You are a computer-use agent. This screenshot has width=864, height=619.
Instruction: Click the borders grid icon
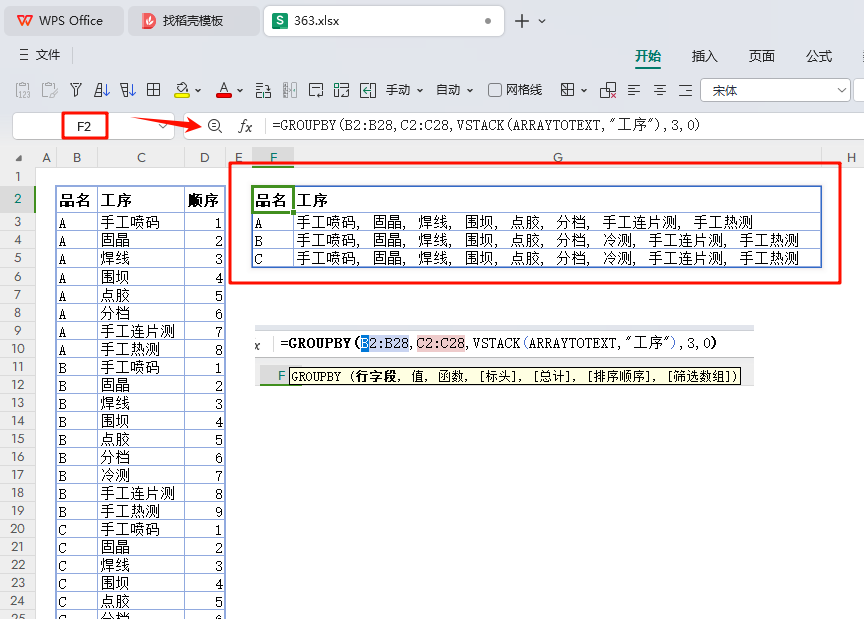tap(568, 90)
